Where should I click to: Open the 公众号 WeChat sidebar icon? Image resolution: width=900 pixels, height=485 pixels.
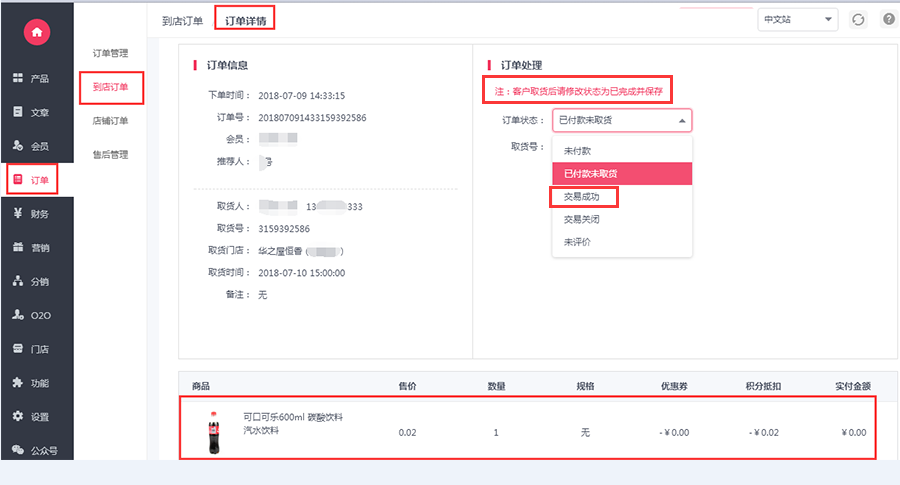pyautogui.click(x=18, y=450)
